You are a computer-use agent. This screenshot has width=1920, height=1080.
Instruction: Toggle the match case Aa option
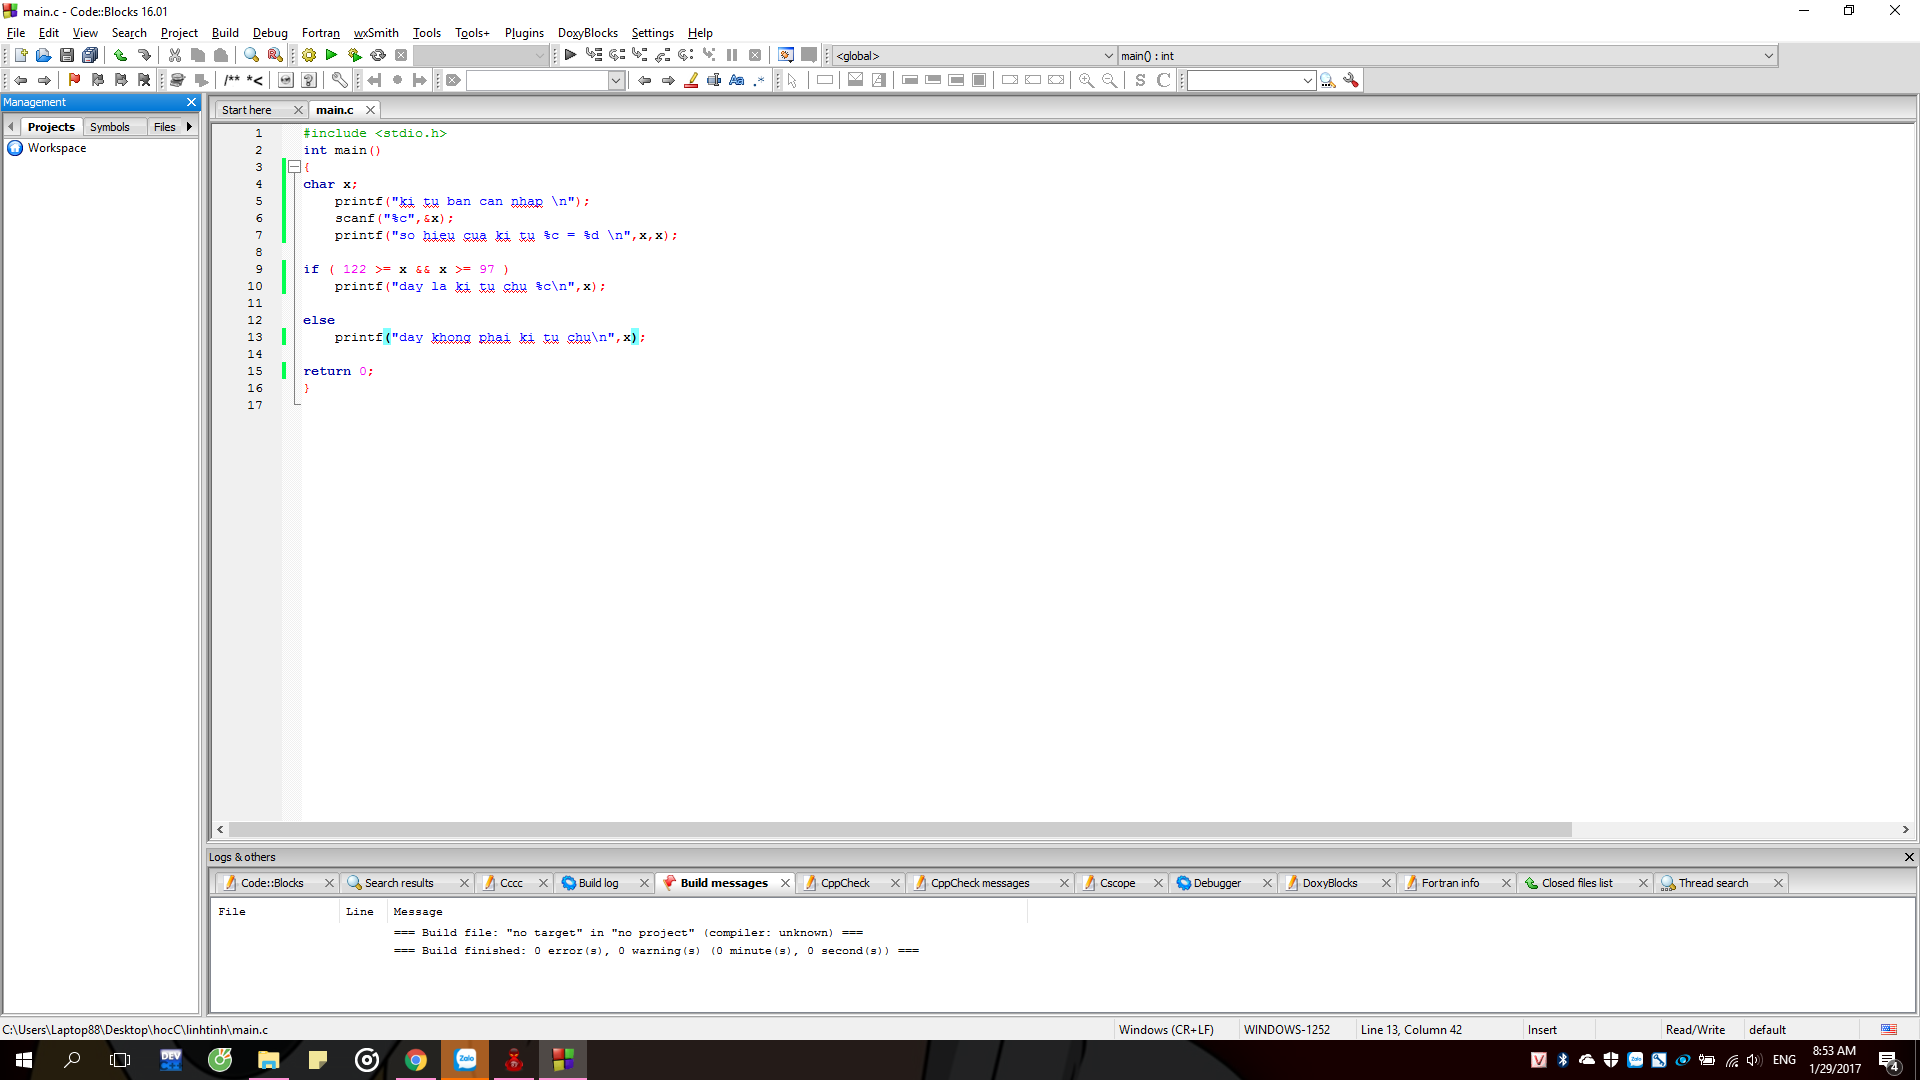[737, 80]
